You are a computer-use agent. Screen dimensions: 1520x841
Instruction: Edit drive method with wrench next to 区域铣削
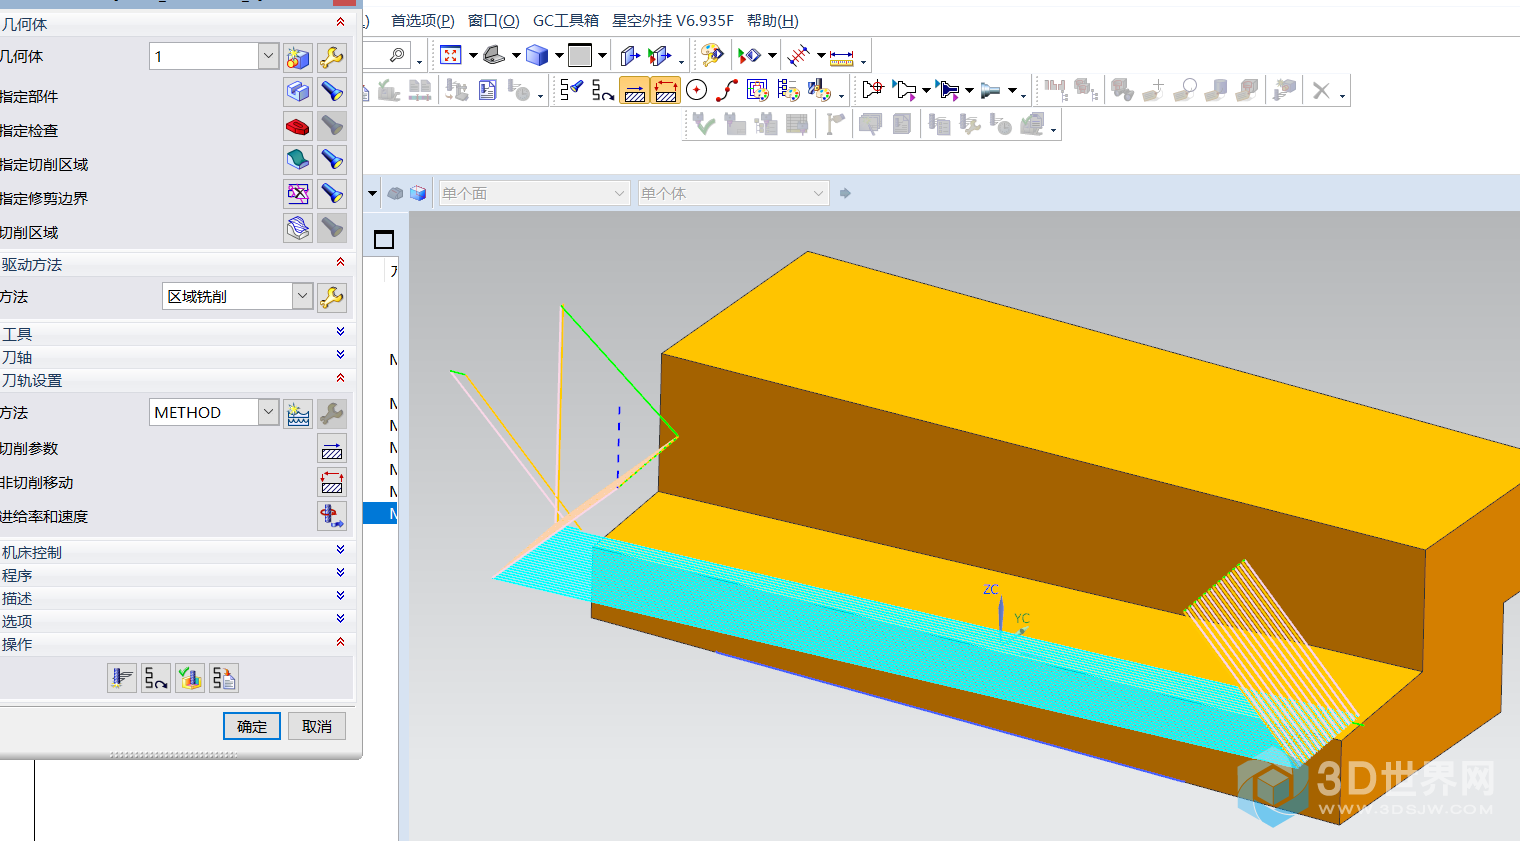click(x=332, y=297)
